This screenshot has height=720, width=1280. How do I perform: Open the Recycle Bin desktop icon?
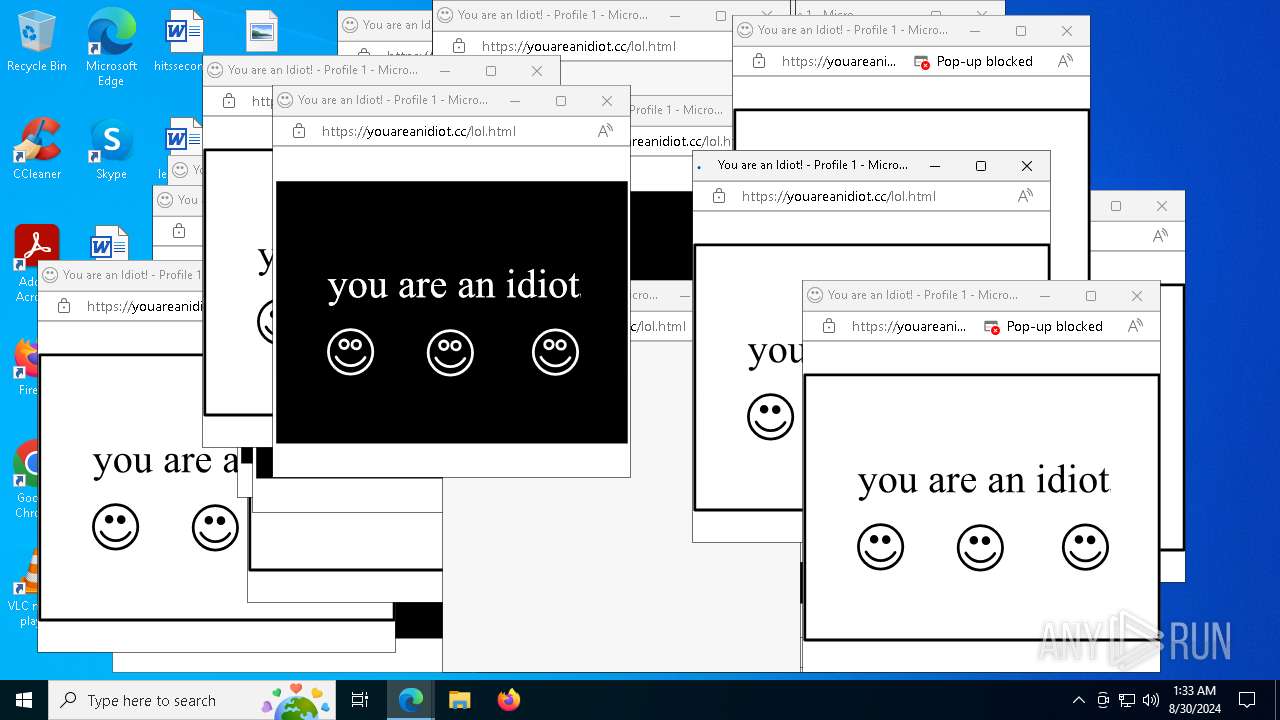[37, 41]
